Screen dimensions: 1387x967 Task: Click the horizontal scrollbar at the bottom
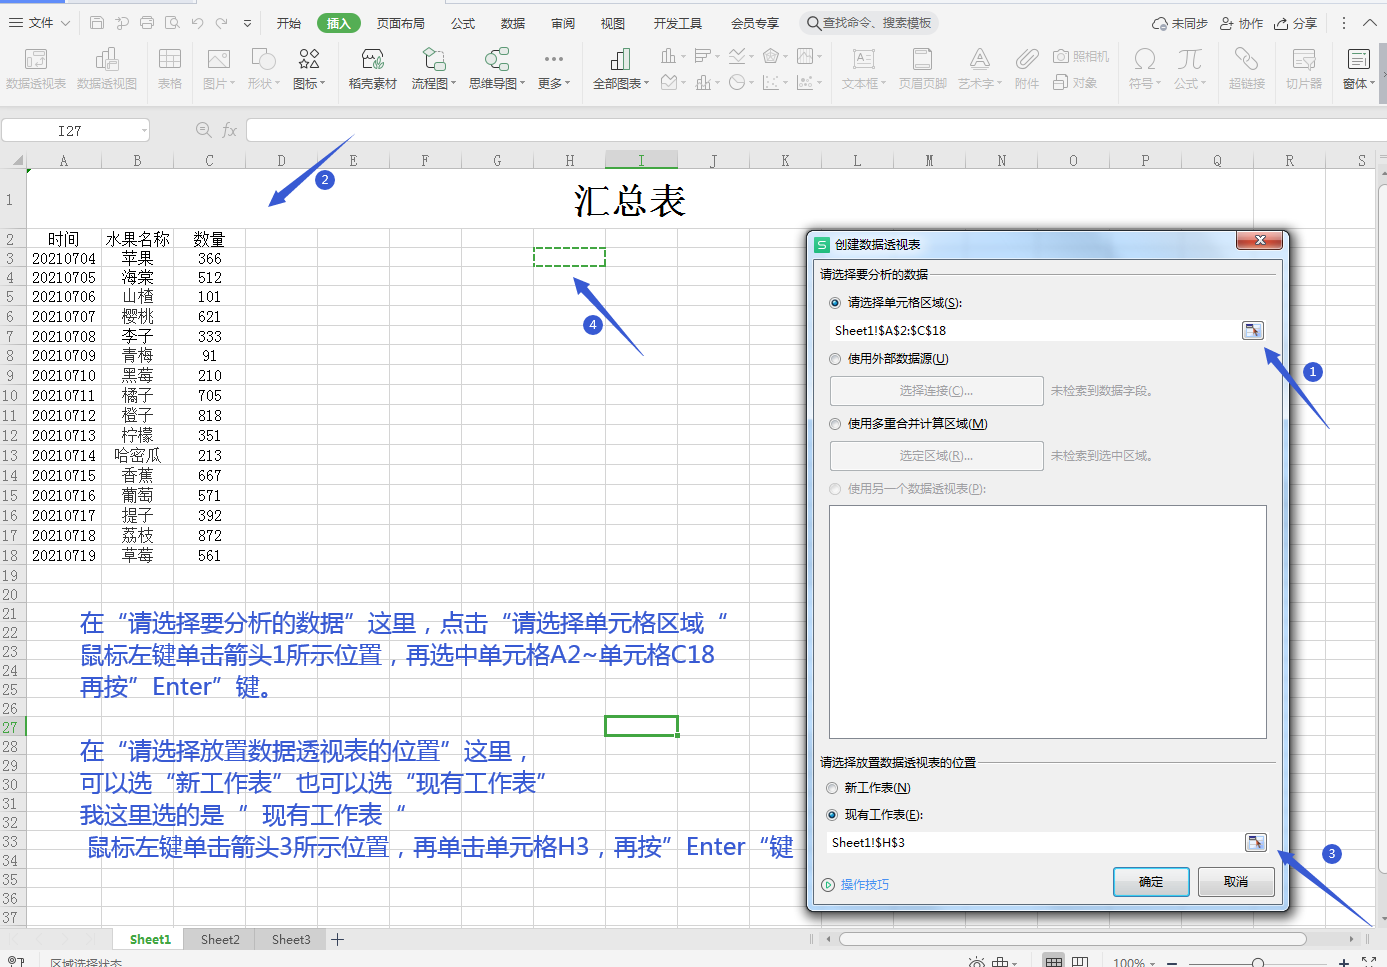1072,939
